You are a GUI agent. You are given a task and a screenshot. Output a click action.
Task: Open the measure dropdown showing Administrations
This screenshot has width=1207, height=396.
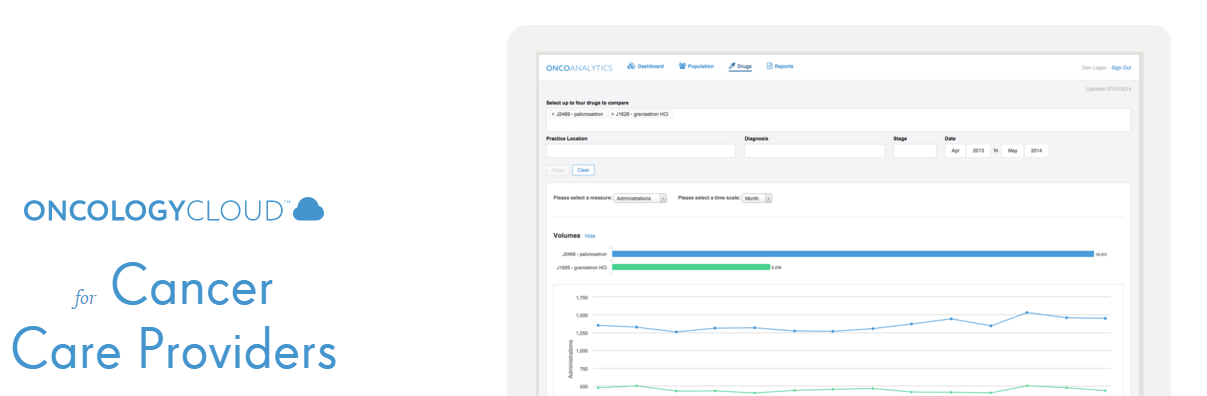[x=640, y=198]
